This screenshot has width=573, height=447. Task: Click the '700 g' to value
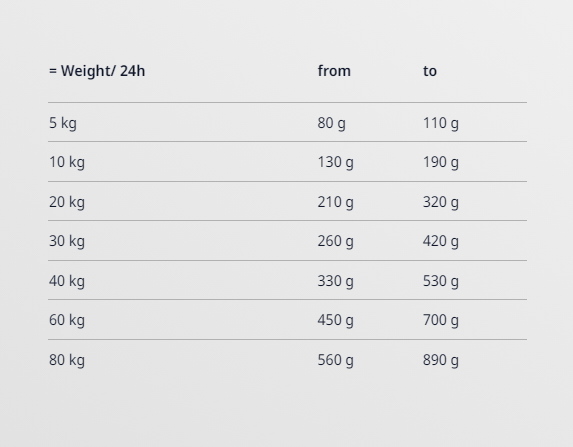click(441, 320)
